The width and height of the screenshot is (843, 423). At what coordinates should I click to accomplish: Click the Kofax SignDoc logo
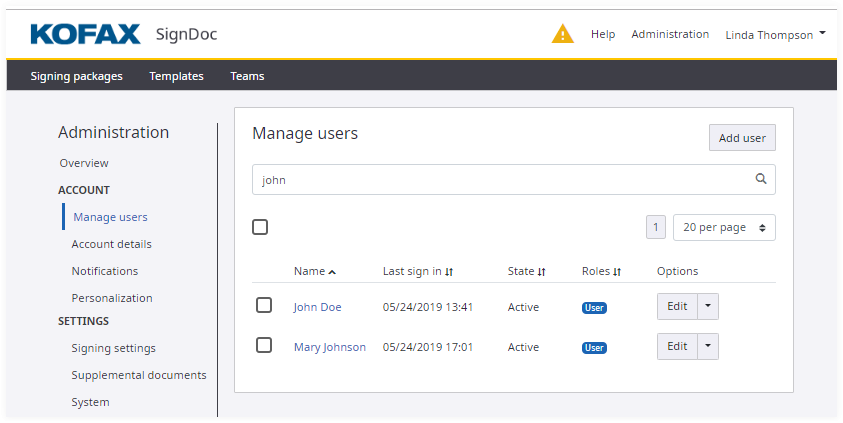[124, 34]
